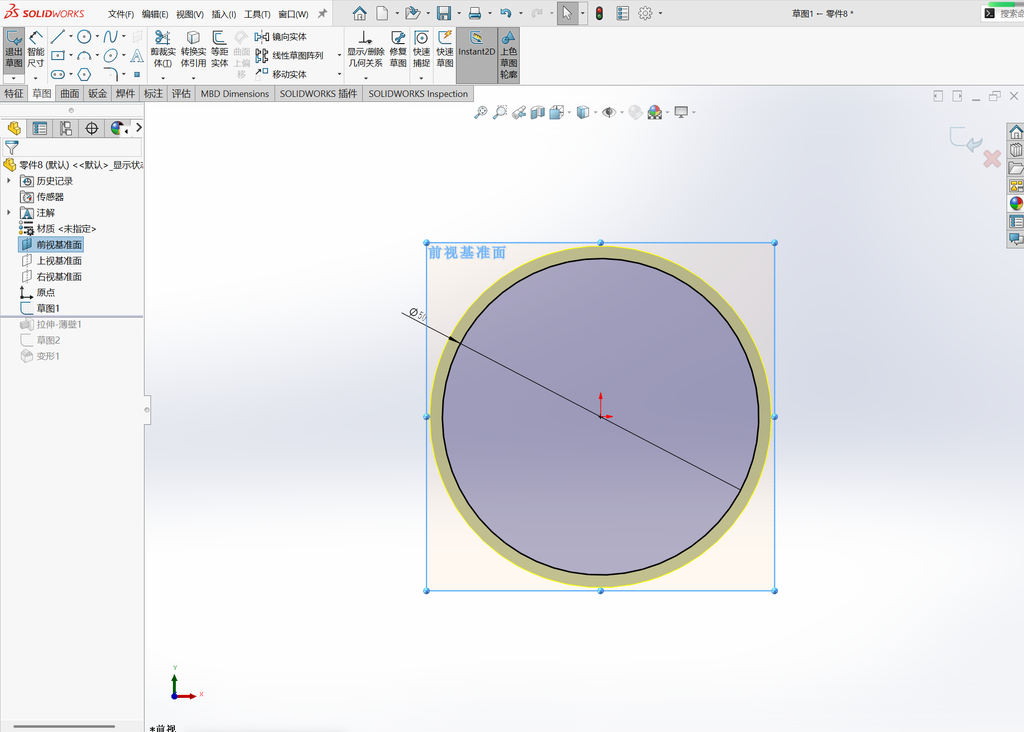Select the Line sketch tool
This screenshot has width=1024, height=732.
click(57, 37)
